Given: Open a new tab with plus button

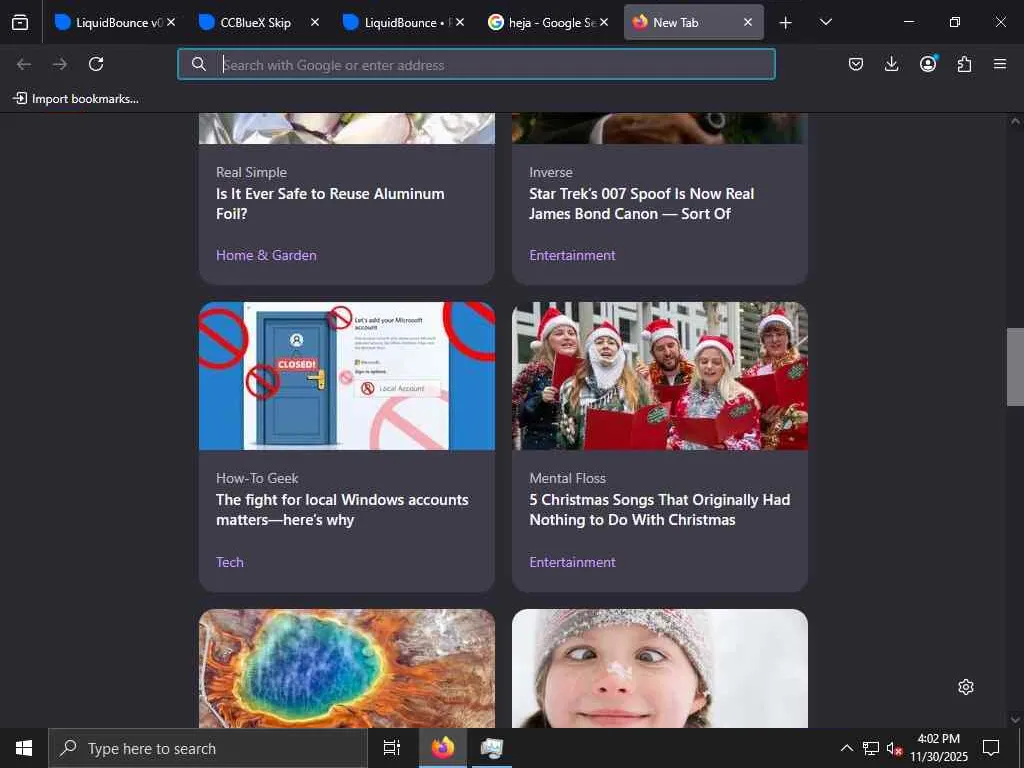Looking at the screenshot, I should coord(786,23).
